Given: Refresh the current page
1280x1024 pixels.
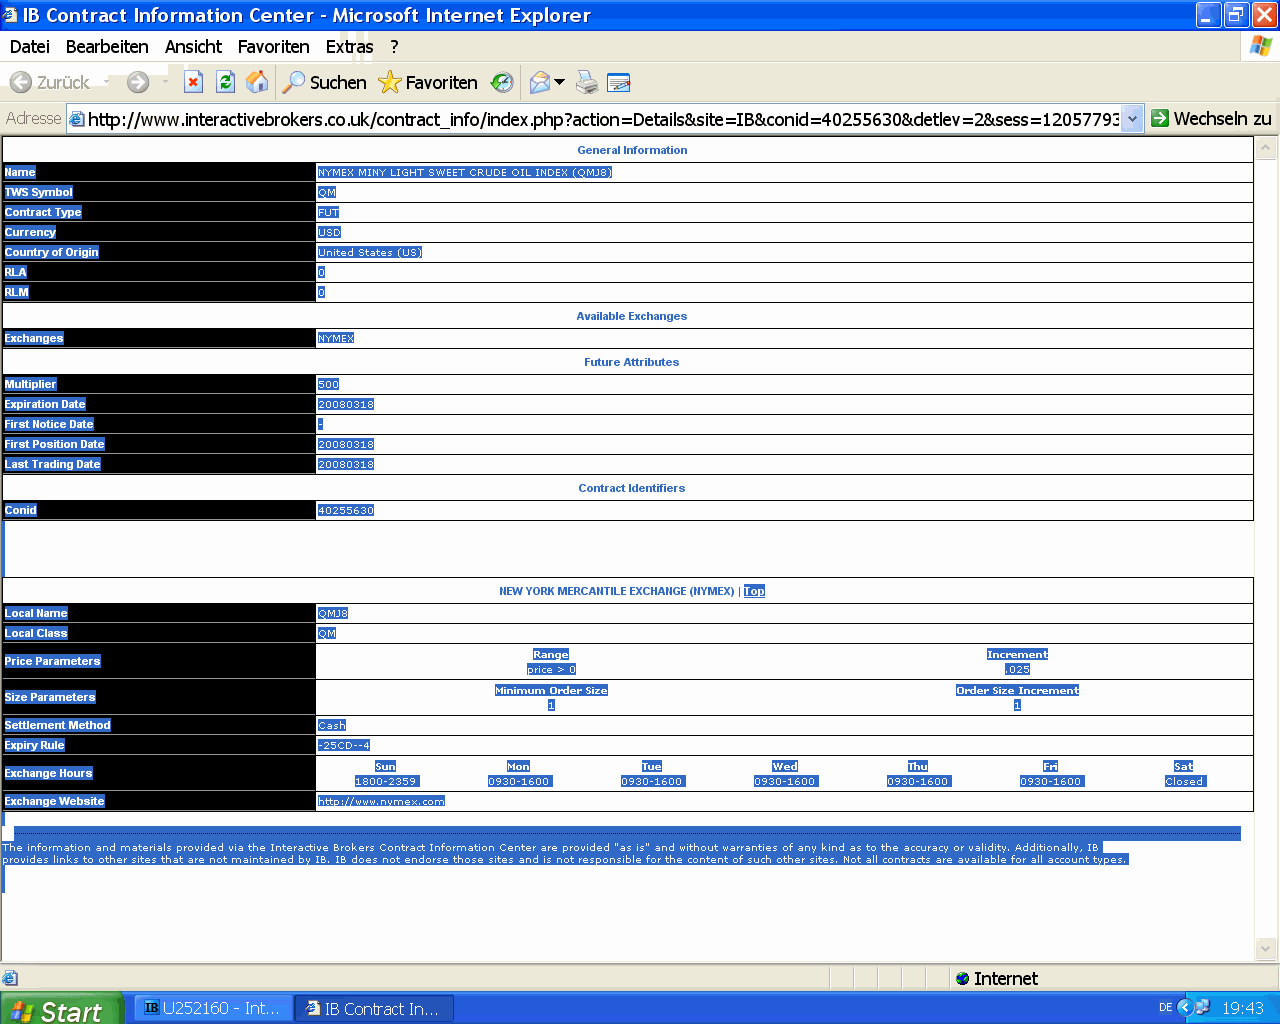Looking at the screenshot, I should coord(226,82).
